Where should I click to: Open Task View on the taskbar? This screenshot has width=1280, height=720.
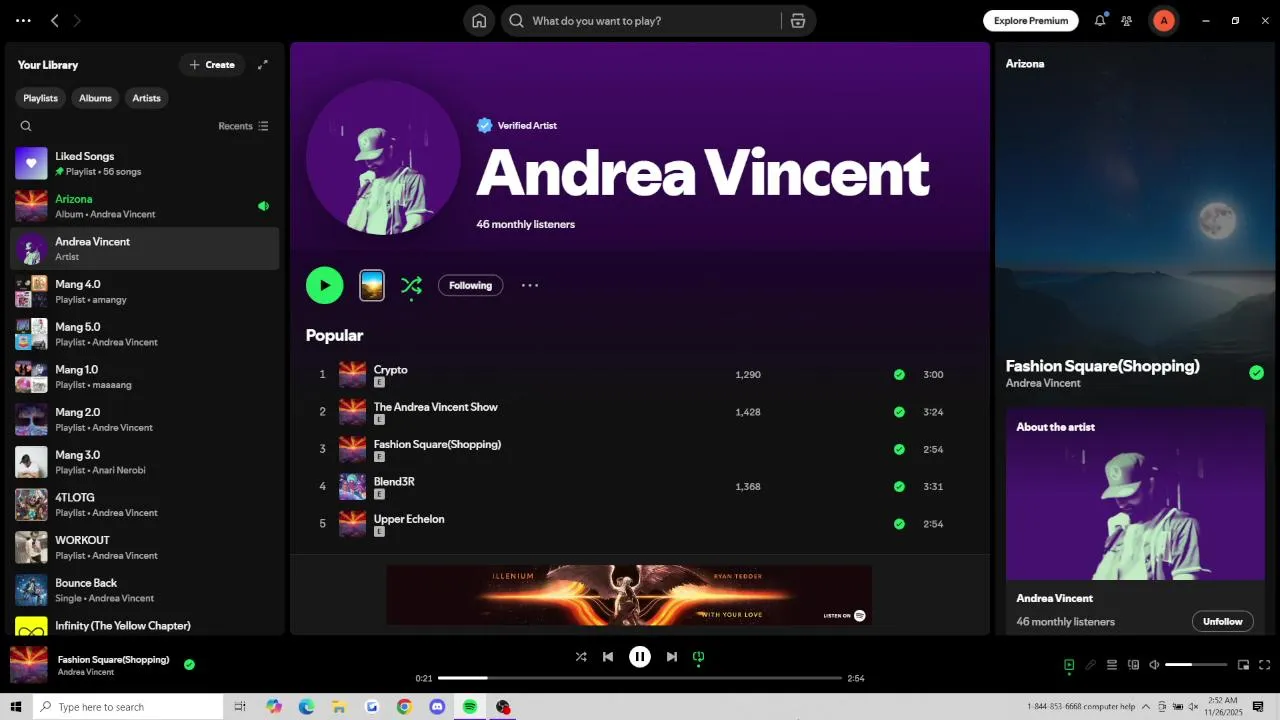point(240,707)
